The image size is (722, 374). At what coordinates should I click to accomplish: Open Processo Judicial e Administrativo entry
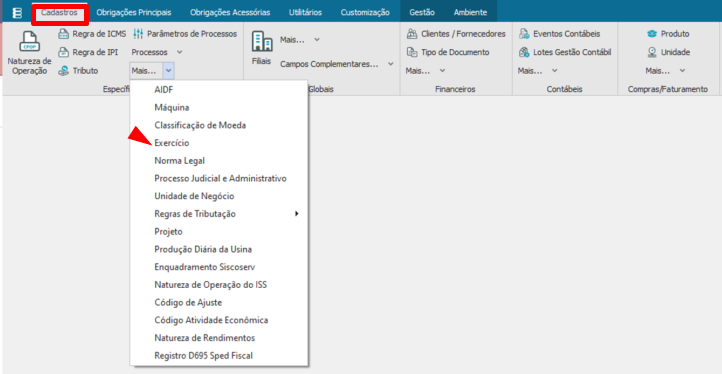[219, 178]
